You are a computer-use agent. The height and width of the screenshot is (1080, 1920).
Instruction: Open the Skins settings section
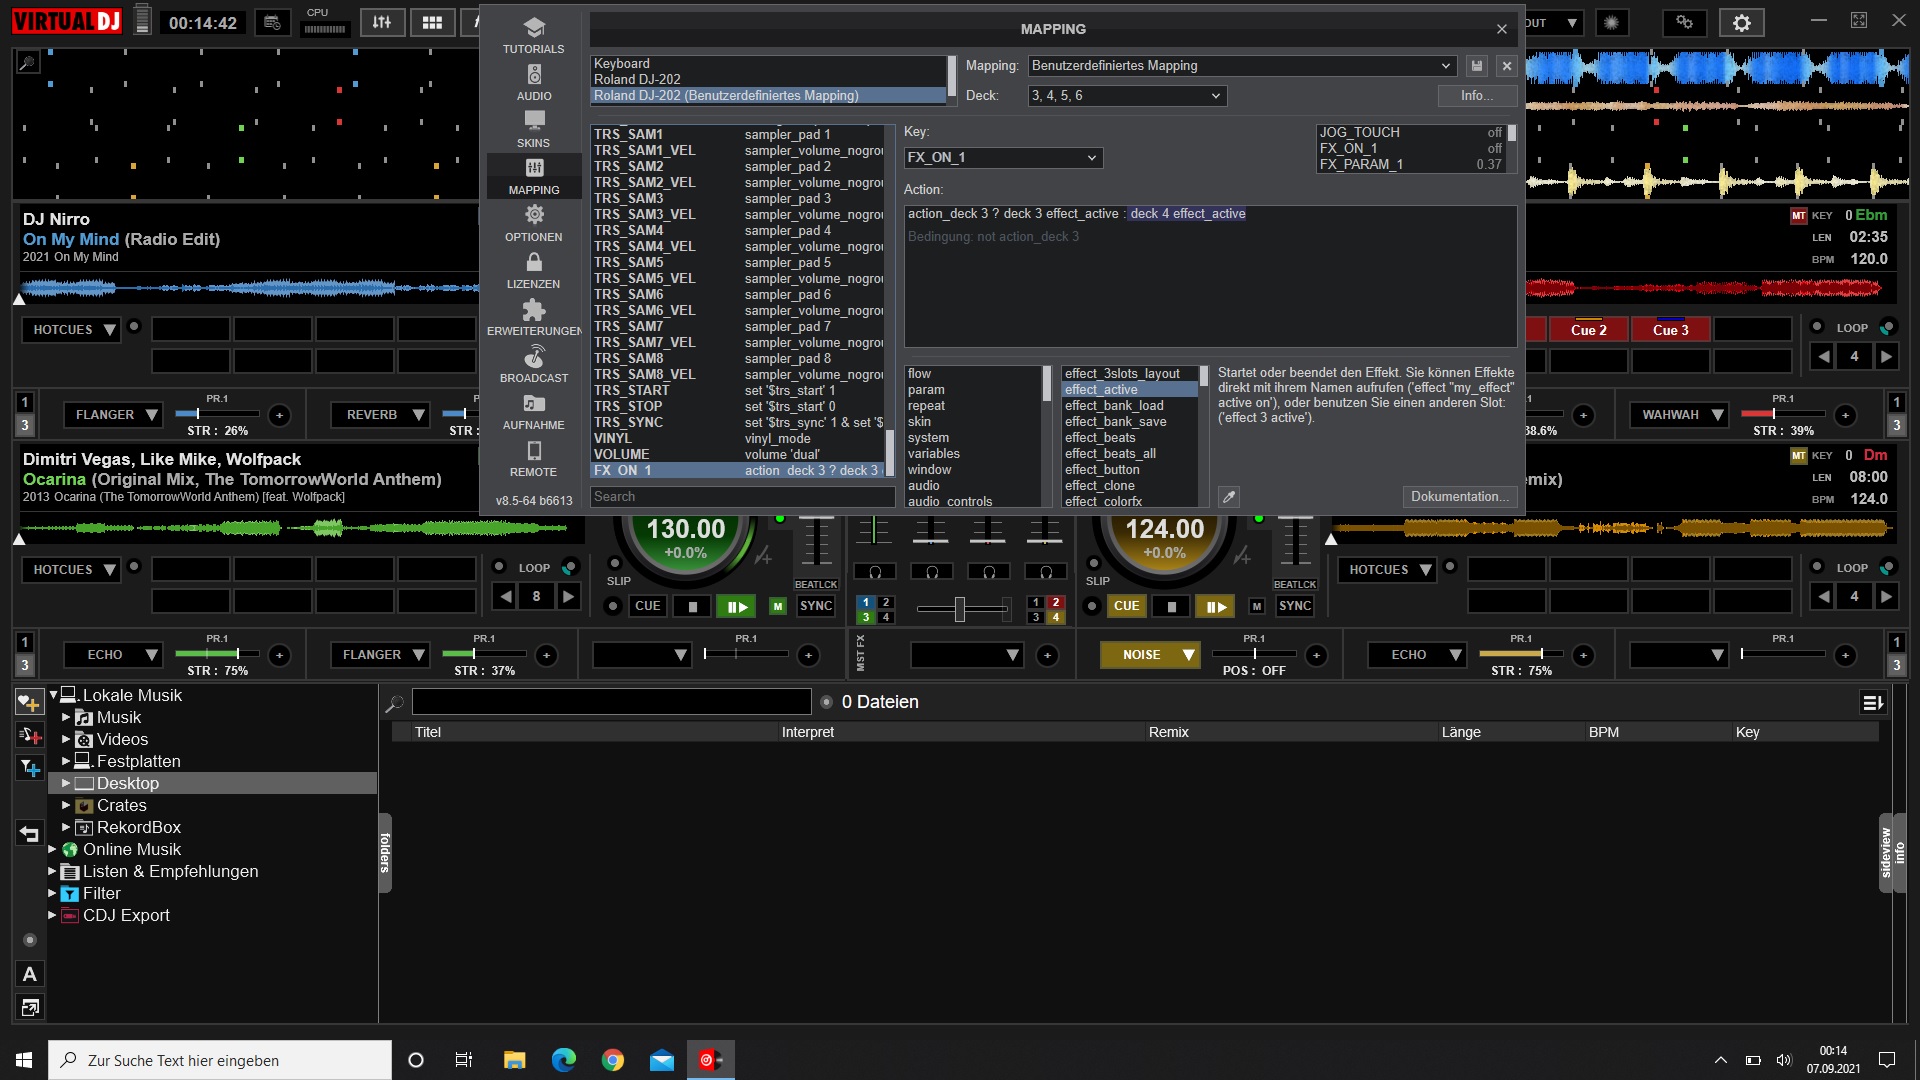(x=534, y=129)
